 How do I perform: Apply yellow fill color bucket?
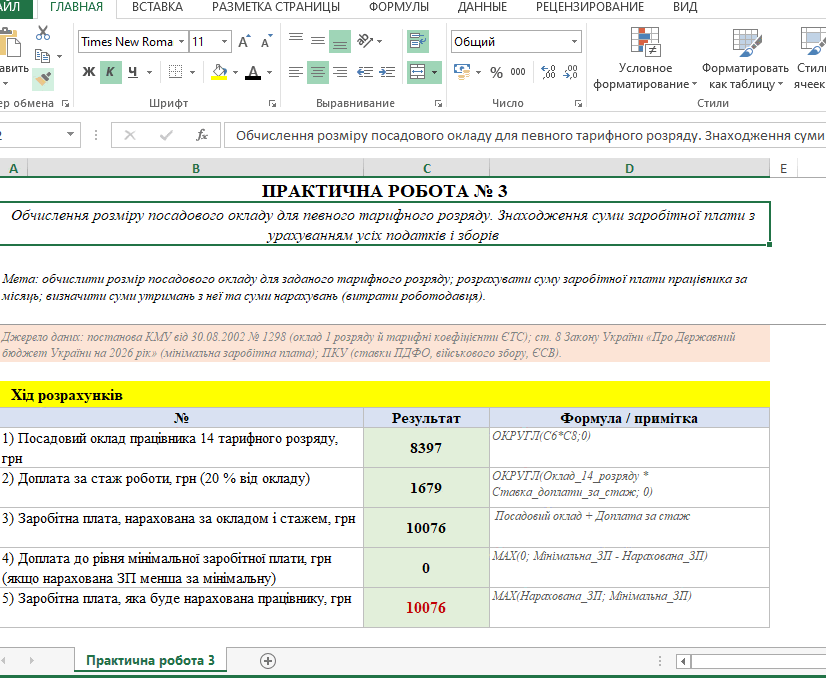pyautogui.click(x=219, y=72)
